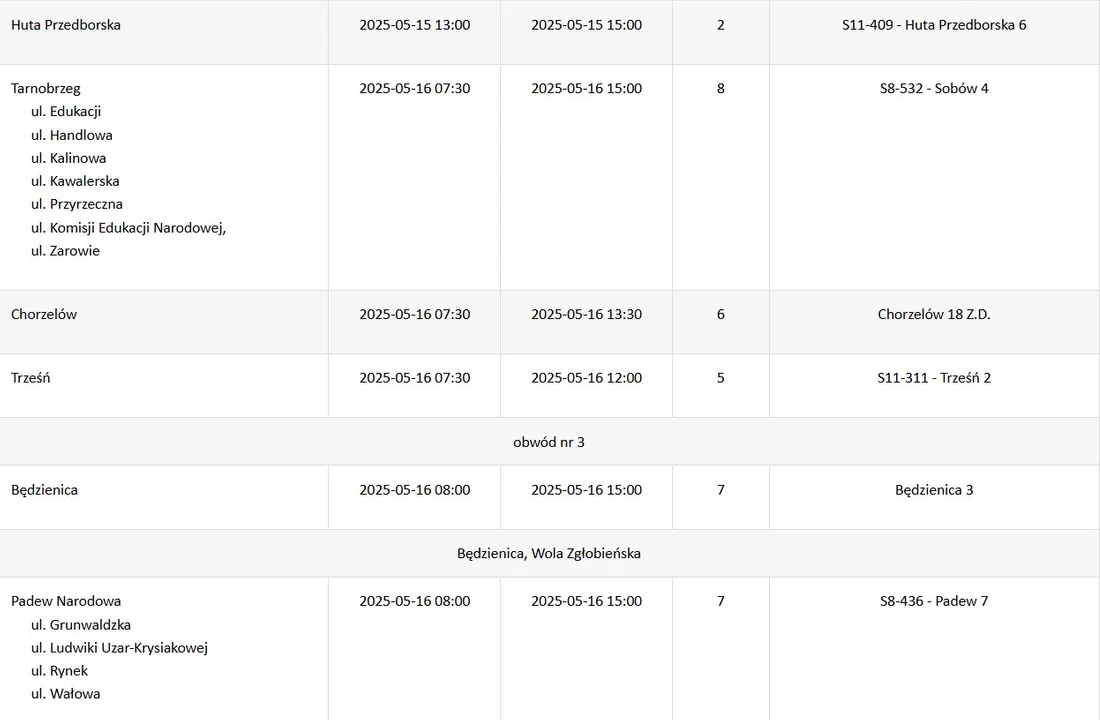Select the Chorzelów 18 Z.D. station cell

(x=934, y=314)
